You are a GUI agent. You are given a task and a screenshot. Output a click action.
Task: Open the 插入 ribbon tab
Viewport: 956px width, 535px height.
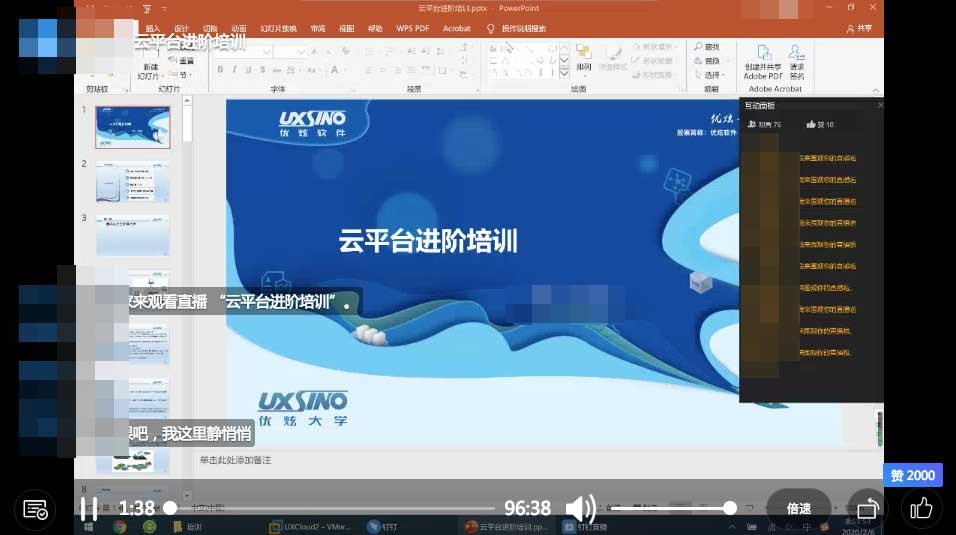tap(152, 29)
